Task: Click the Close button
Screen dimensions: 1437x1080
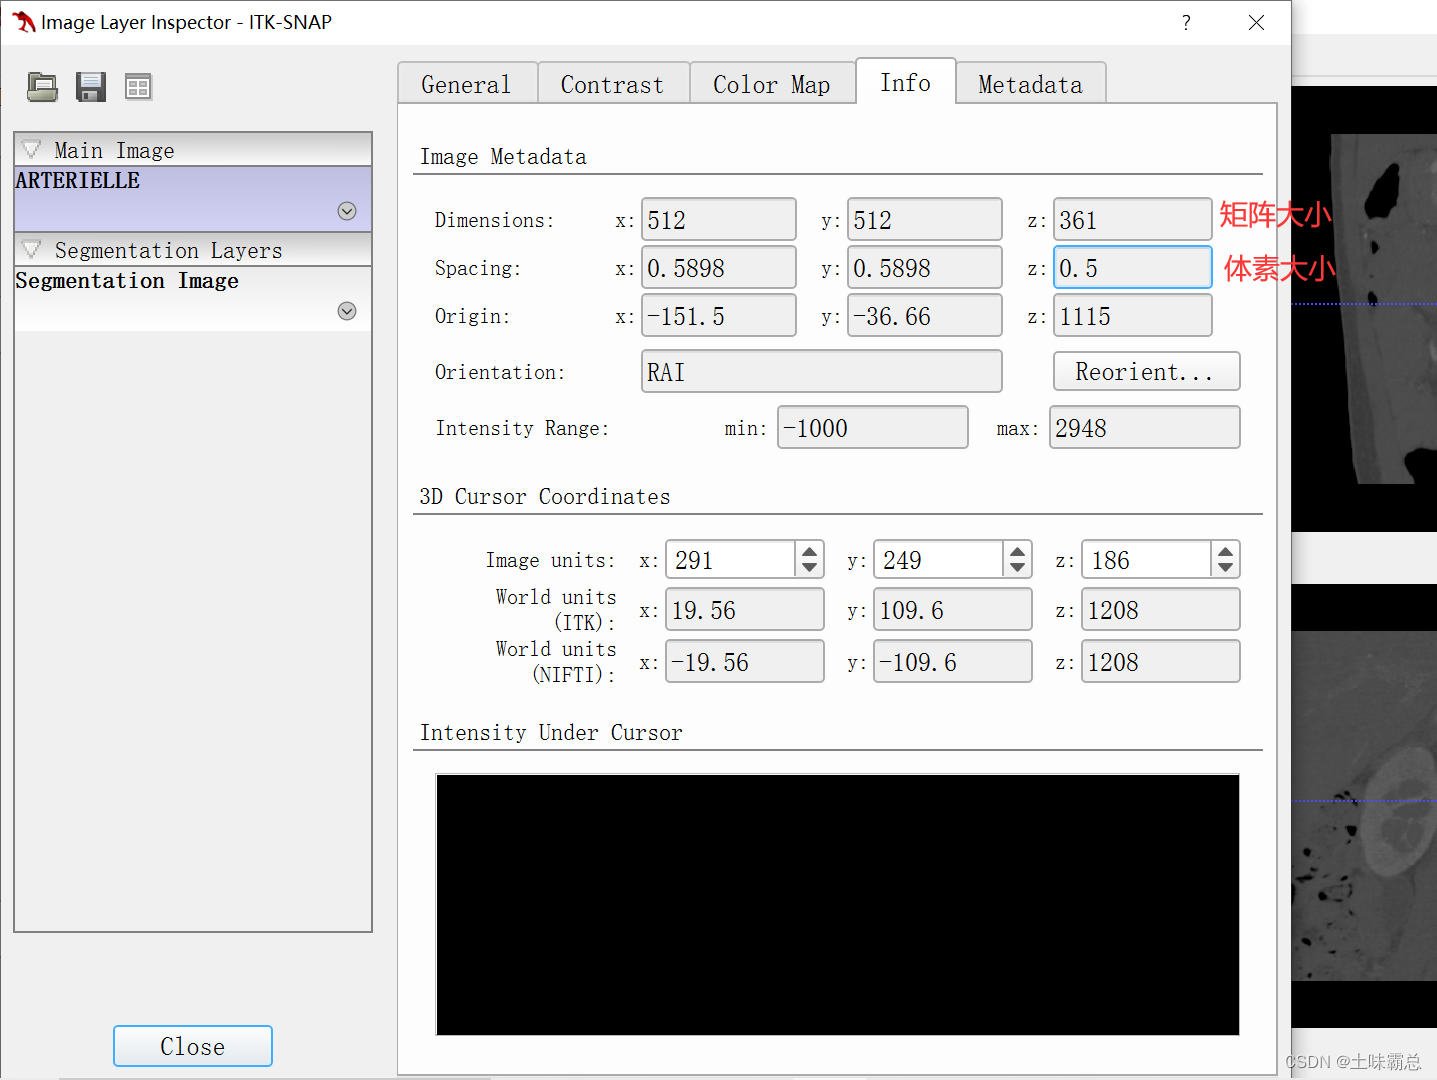Action: [193, 1046]
